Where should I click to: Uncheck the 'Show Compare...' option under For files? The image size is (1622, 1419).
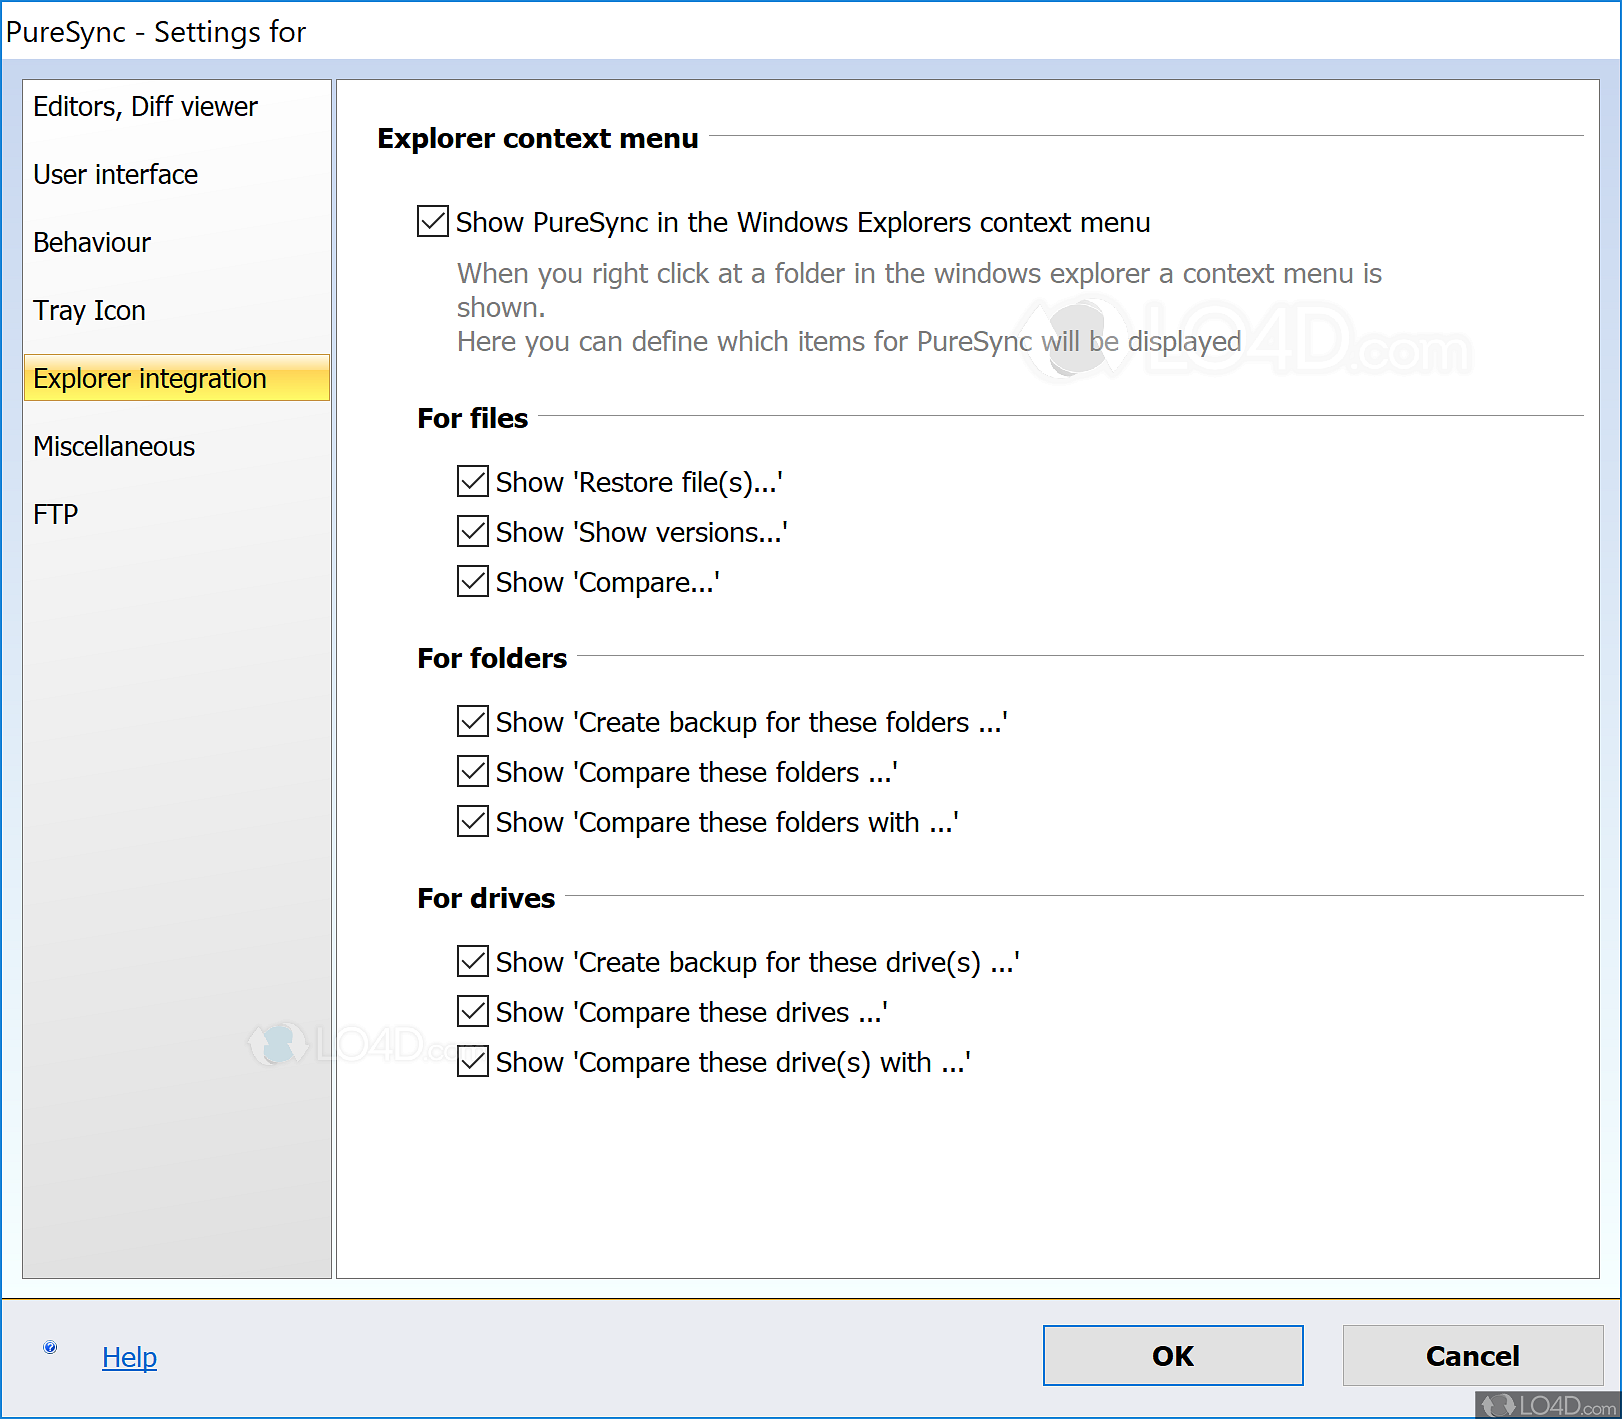coord(471,581)
